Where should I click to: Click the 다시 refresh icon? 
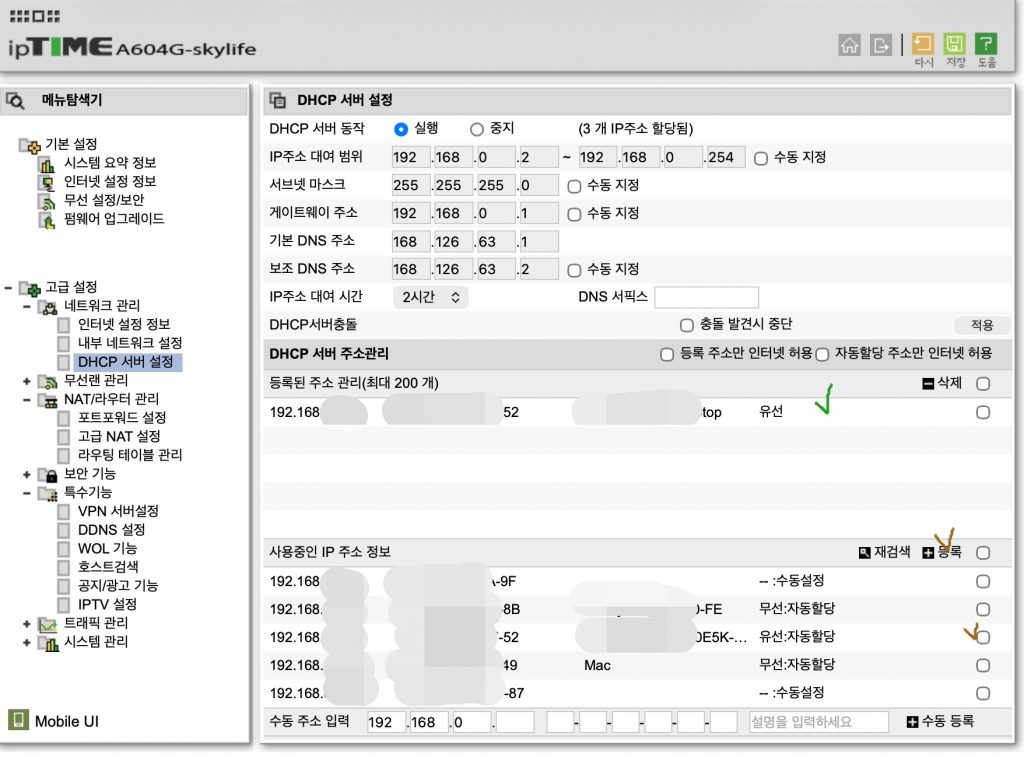(x=923, y=44)
